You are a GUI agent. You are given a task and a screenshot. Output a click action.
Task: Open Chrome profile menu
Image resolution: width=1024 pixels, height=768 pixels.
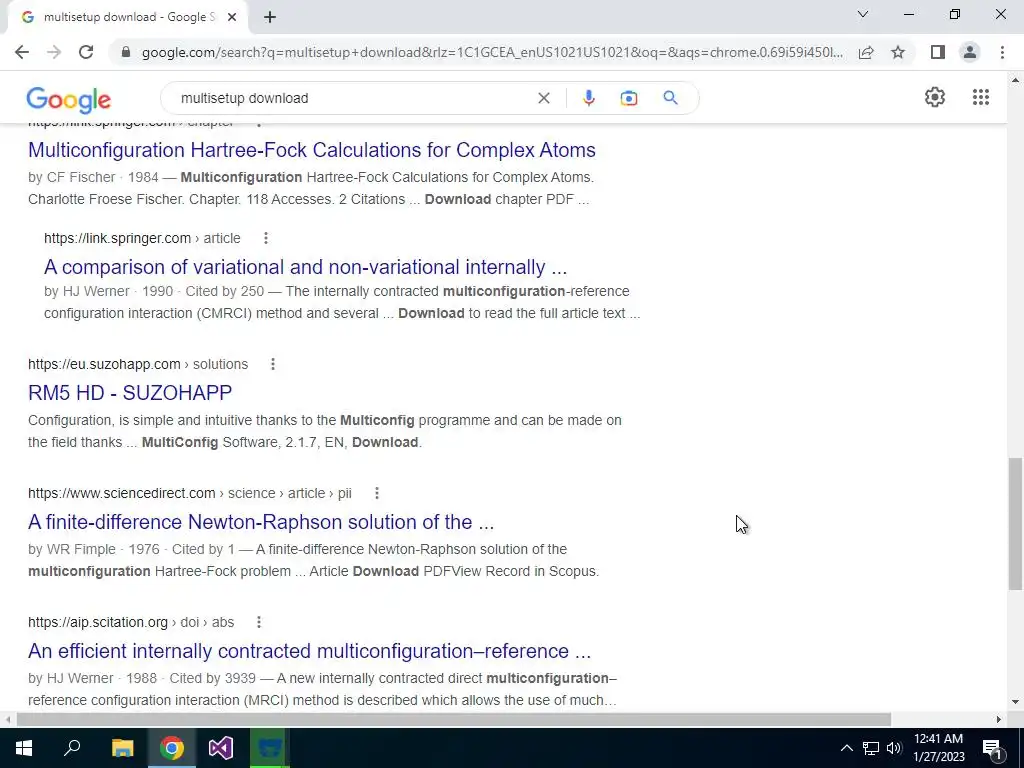point(970,52)
